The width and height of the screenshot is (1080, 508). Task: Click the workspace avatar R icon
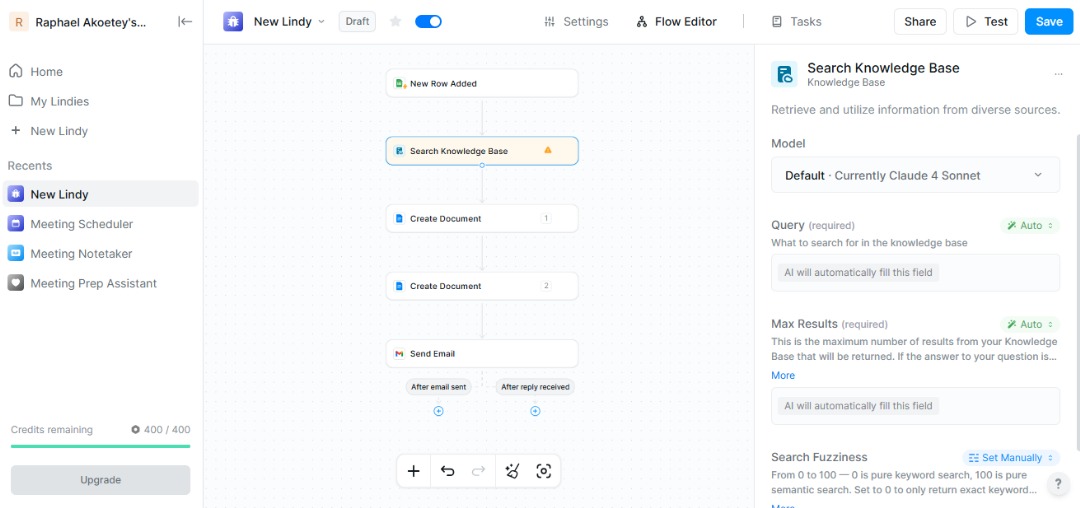(x=19, y=22)
